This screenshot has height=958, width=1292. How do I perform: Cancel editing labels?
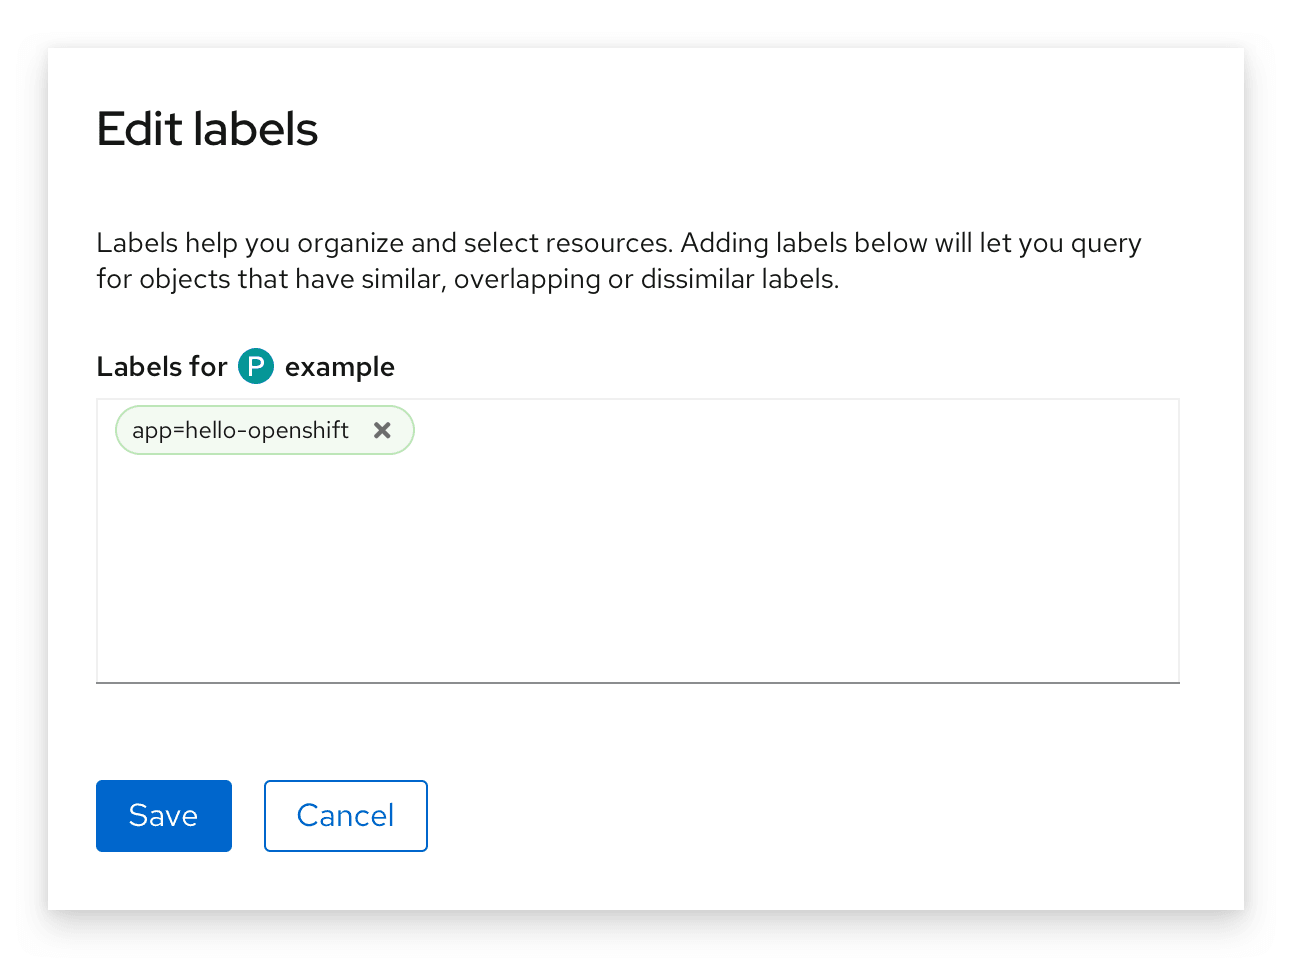(x=346, y=816)
